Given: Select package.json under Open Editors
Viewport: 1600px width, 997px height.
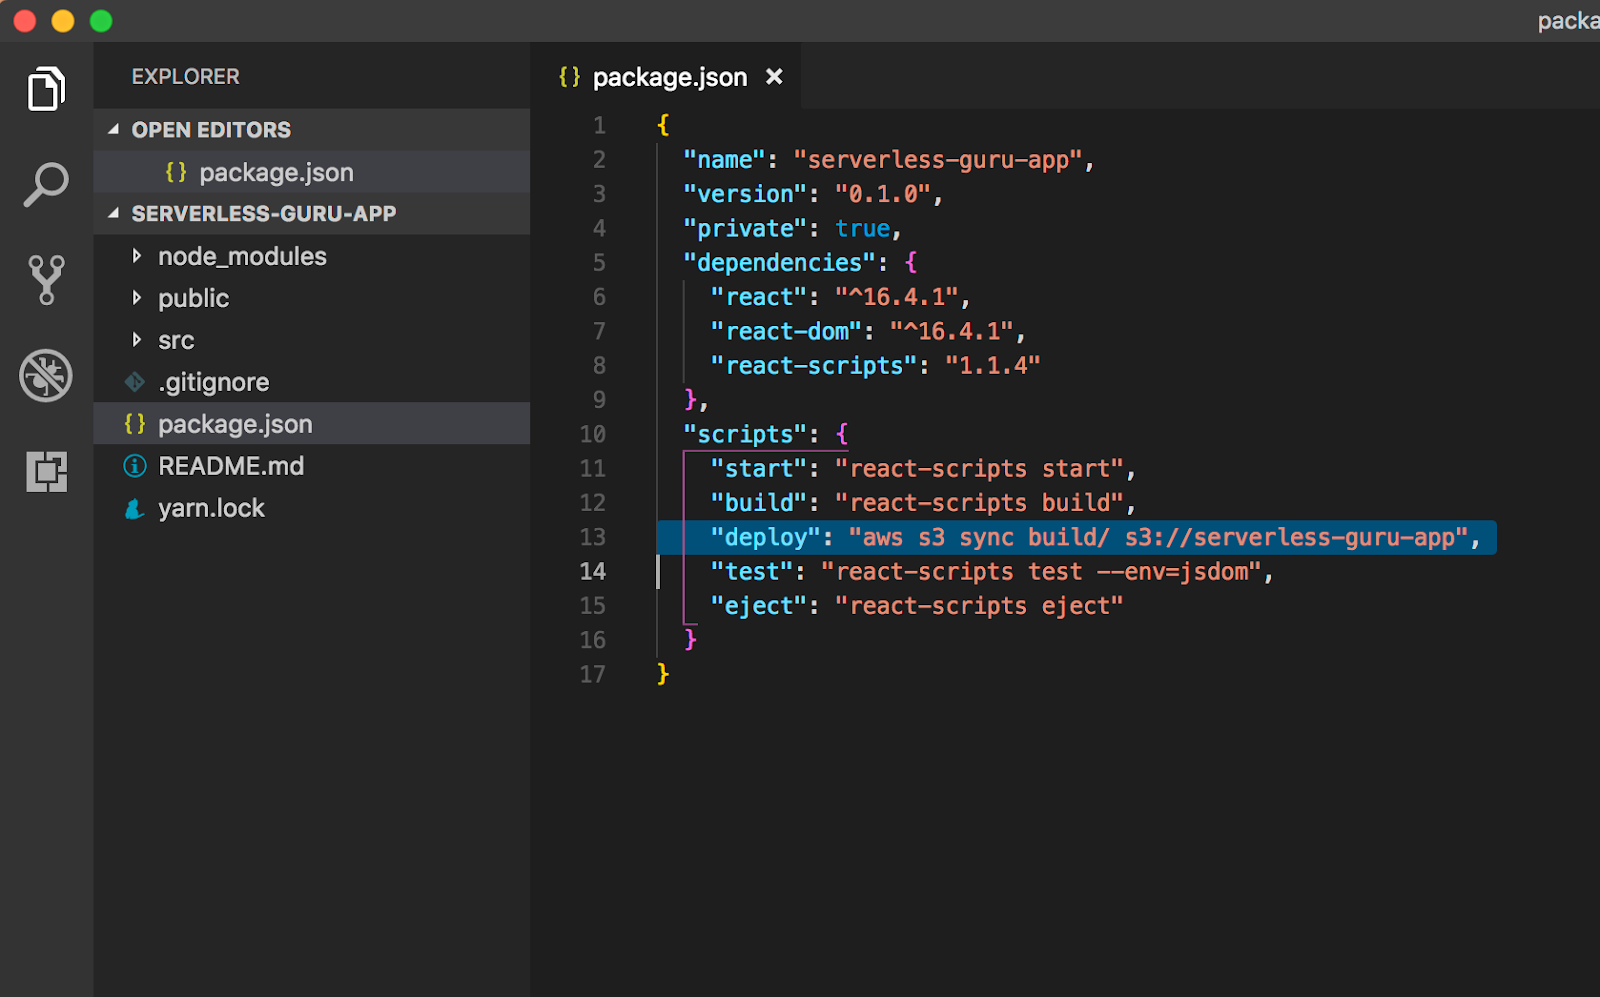Looking at the screenshot, I should tap(276, 171).
